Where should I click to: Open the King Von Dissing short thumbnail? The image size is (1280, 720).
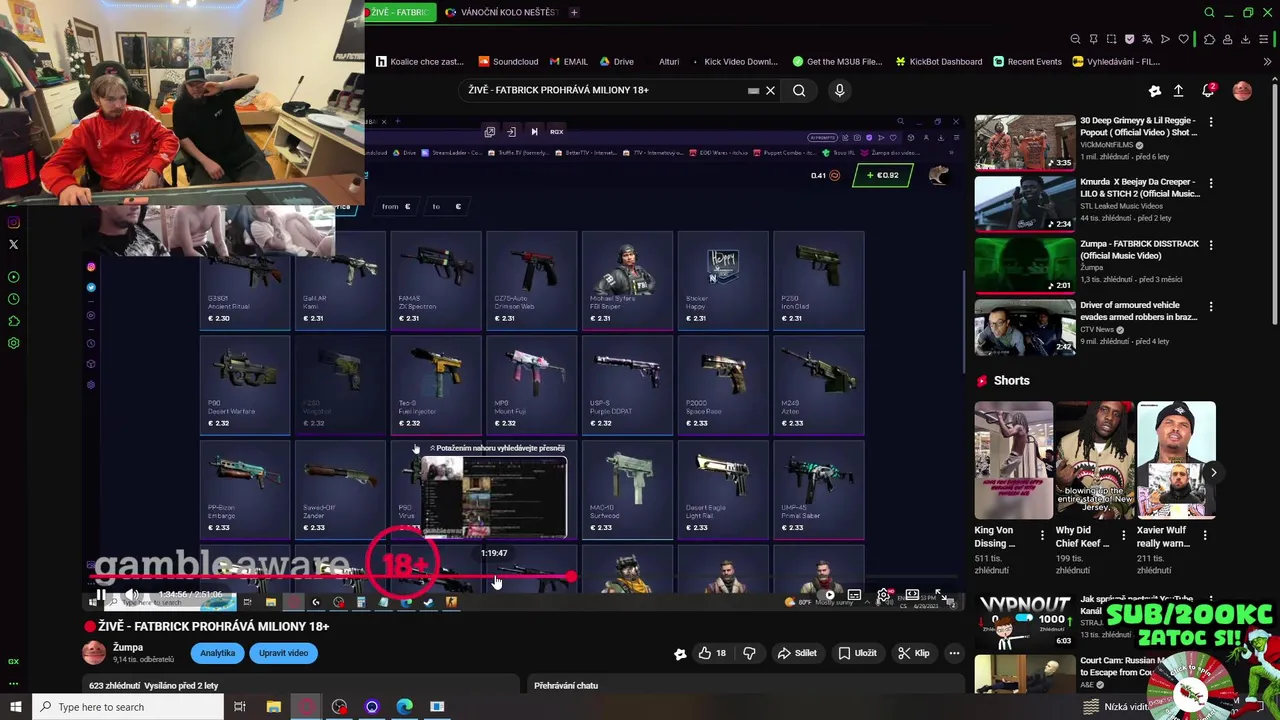tap(1014, 460)
